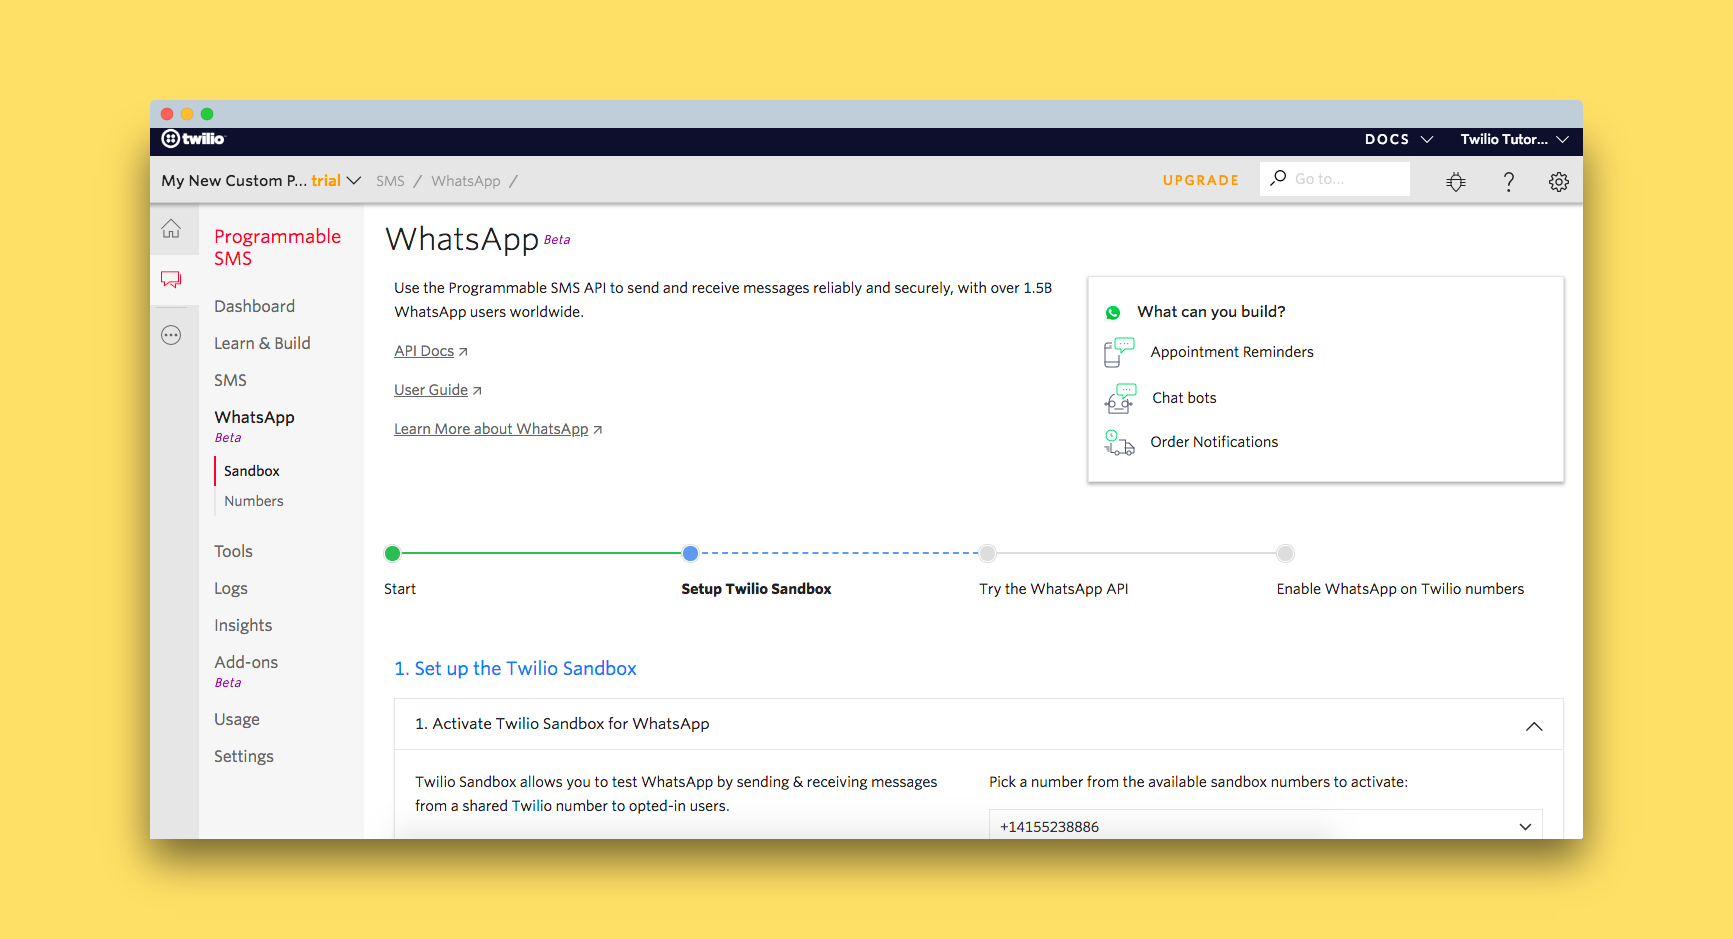Open the home icon in sidebar

point(171,229)
